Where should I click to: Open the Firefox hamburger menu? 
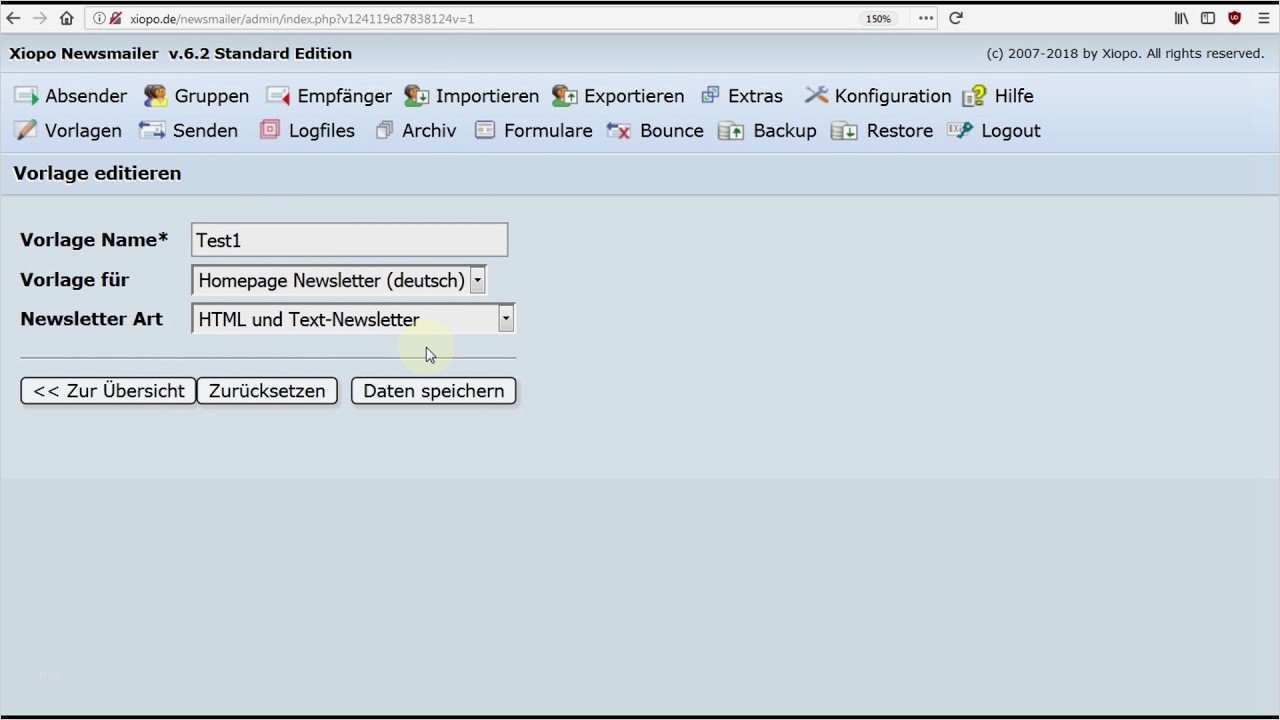(x=1262, y=18)
